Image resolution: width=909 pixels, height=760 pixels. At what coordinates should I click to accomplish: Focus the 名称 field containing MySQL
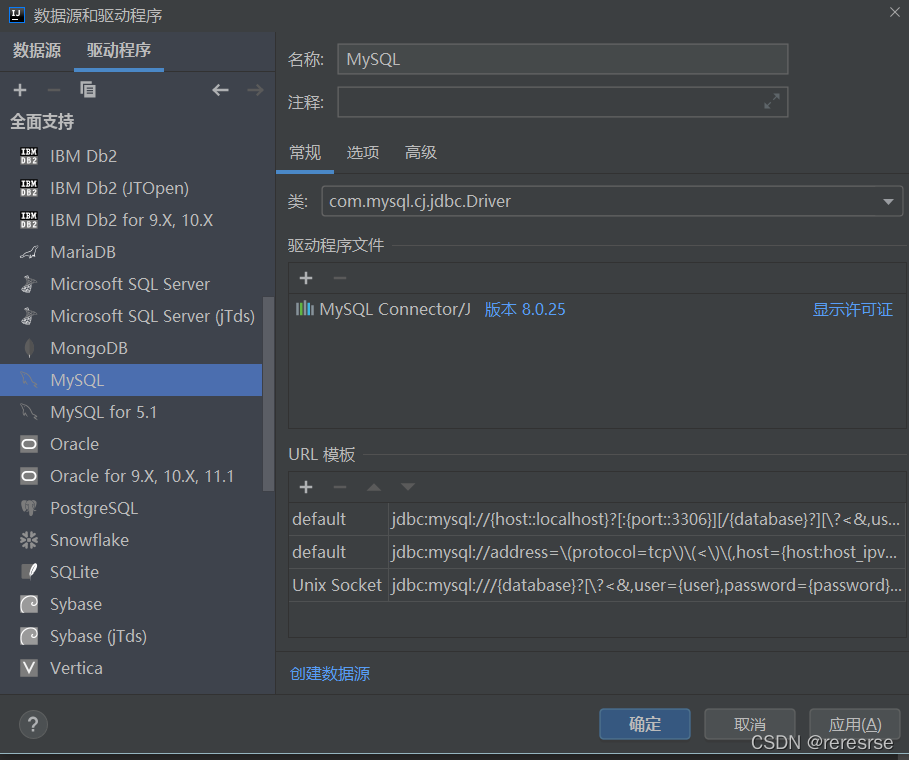click(x=562, y=59)
